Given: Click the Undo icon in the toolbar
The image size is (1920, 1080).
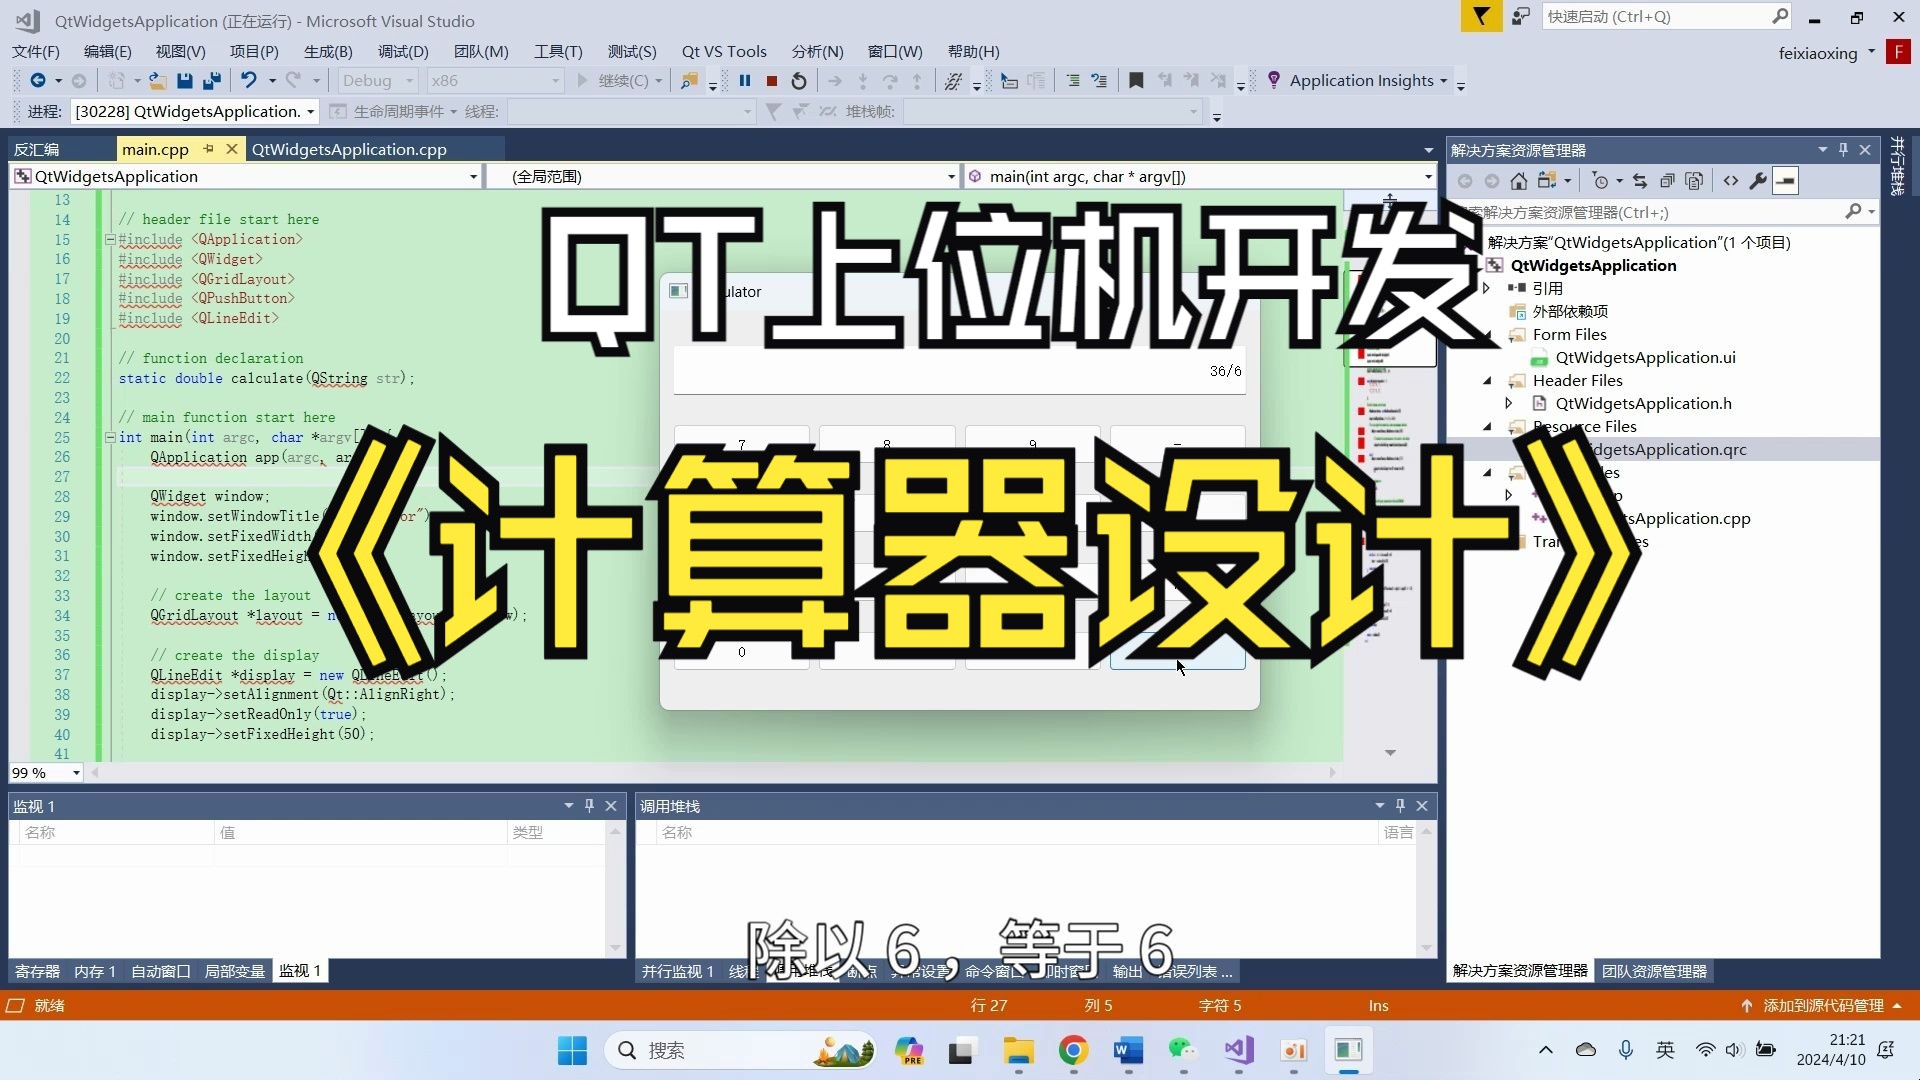Looking at the screenshot, I should click(248, 81).
